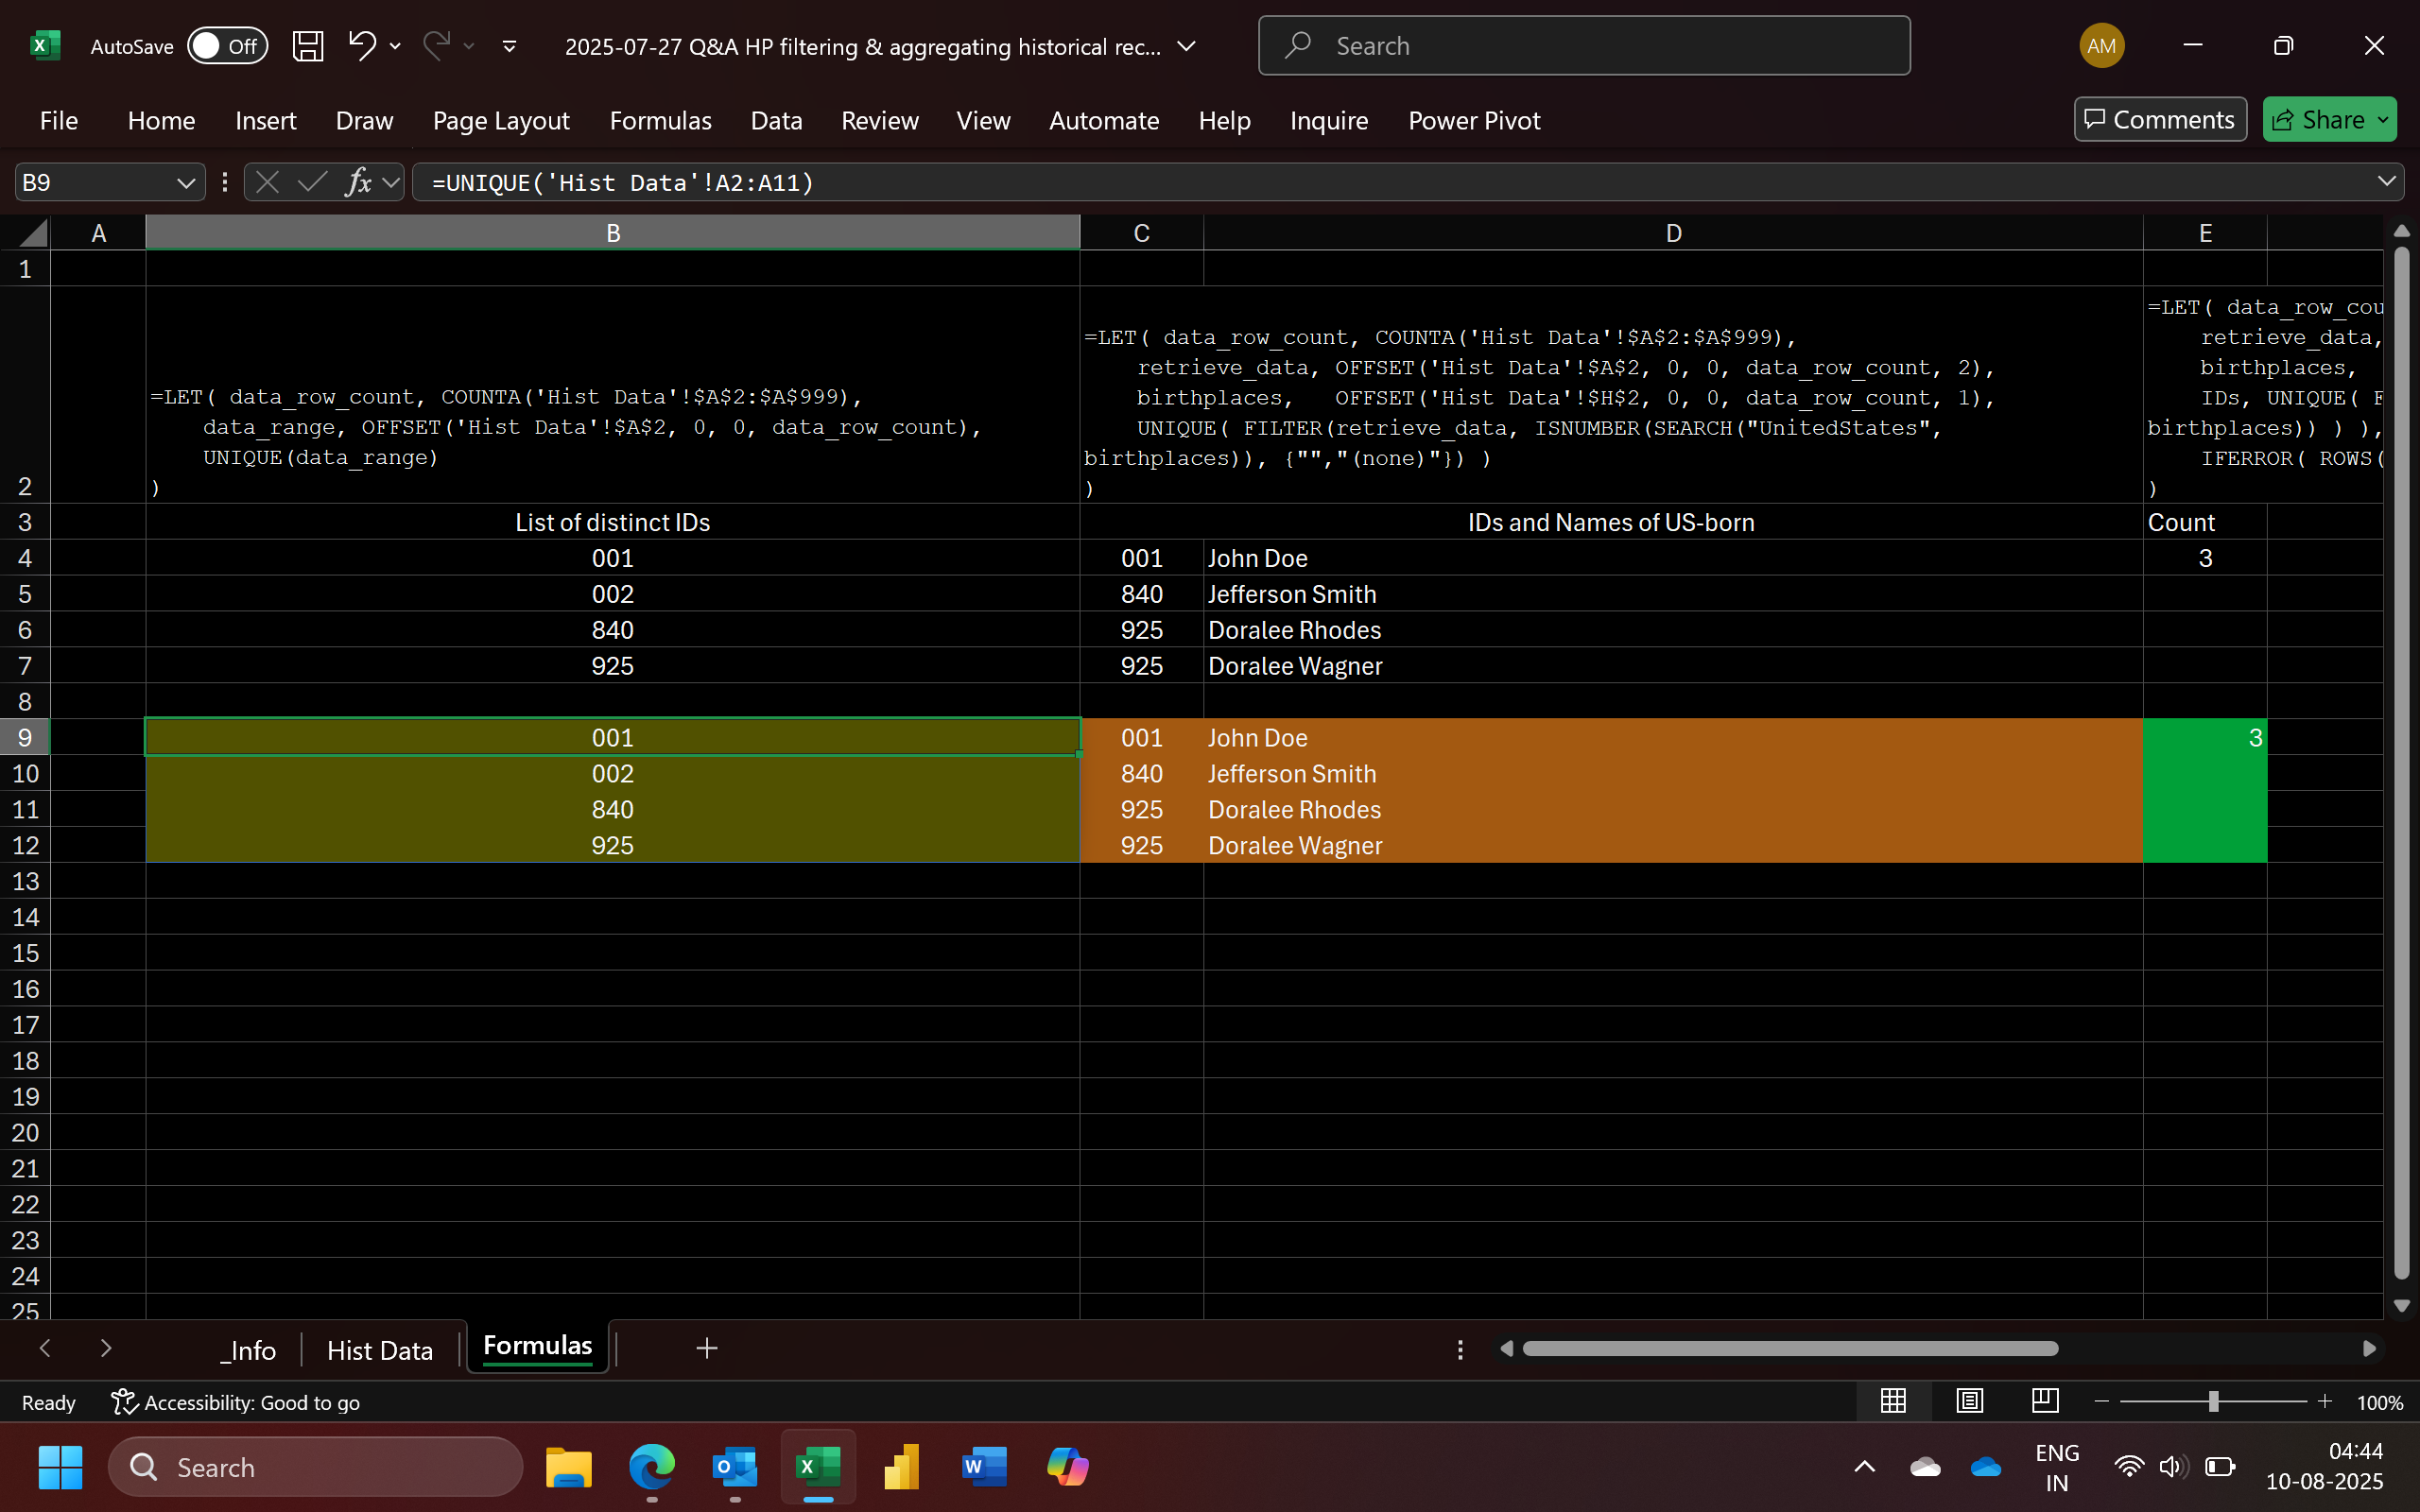Viewport: 2420px width, 1512px height.
Task: Open the Comments pane button
Action: pyautogui.click(x=2159, y=120)
